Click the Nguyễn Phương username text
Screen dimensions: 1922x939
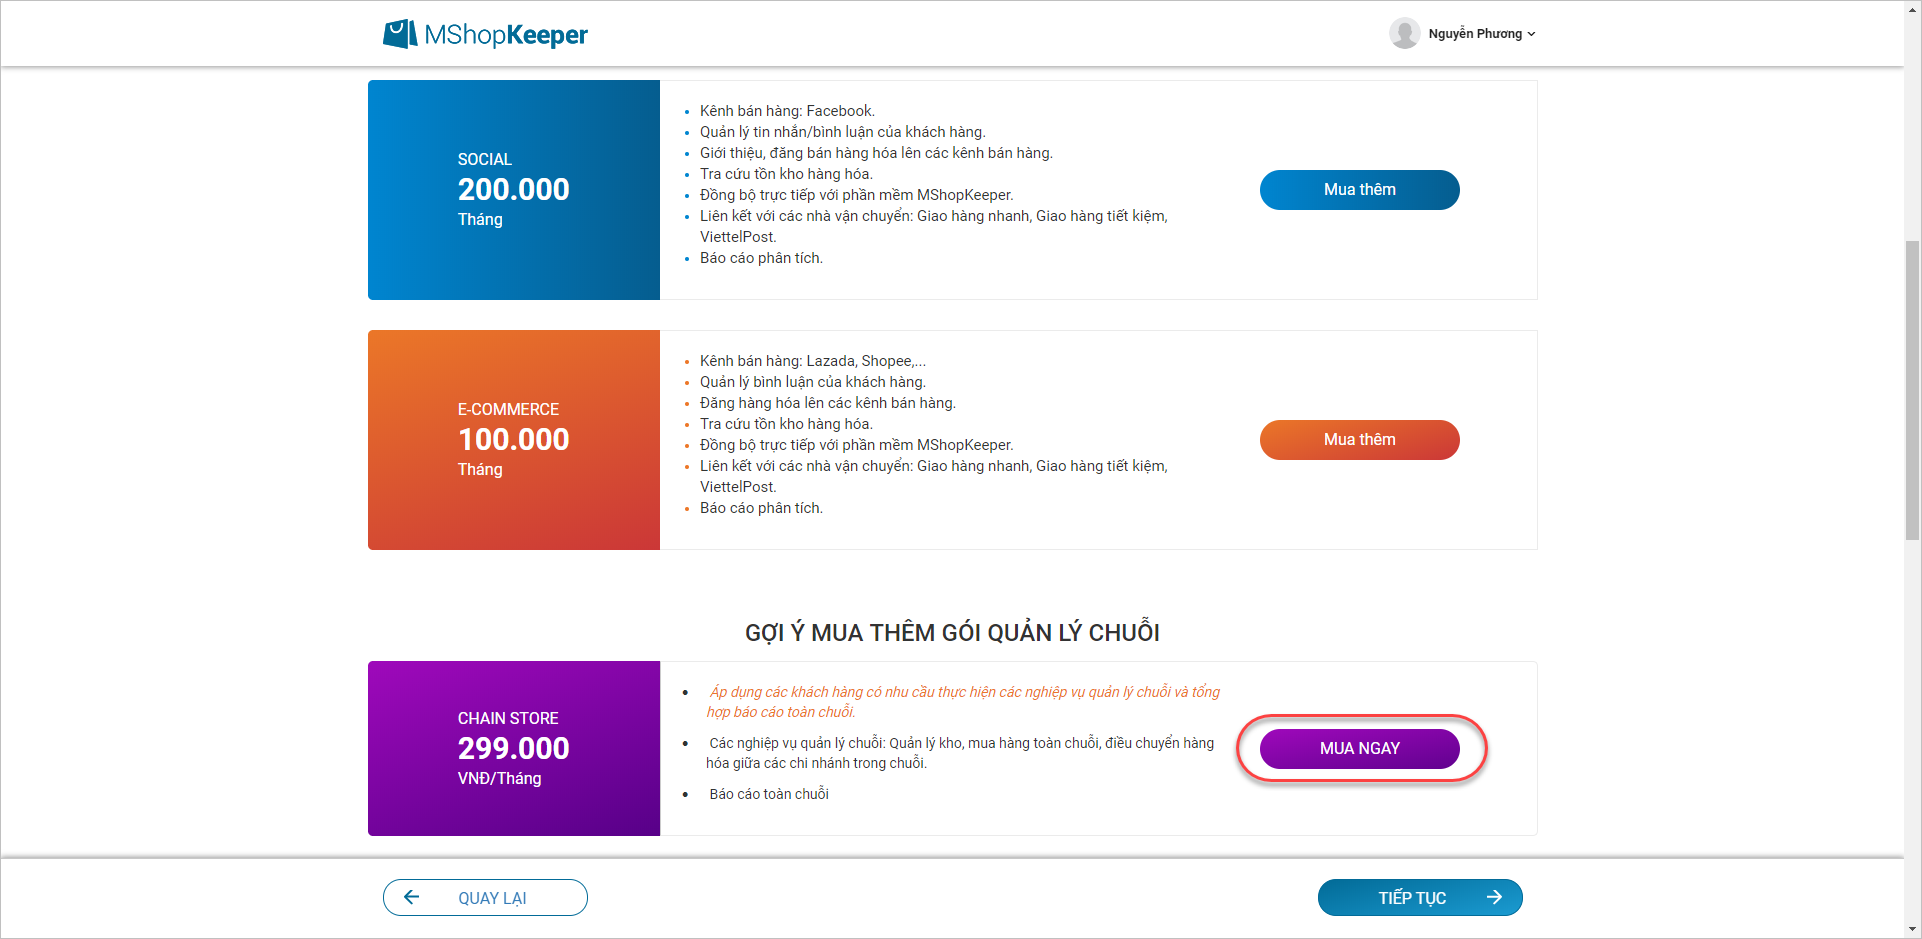pos(1475,33)
